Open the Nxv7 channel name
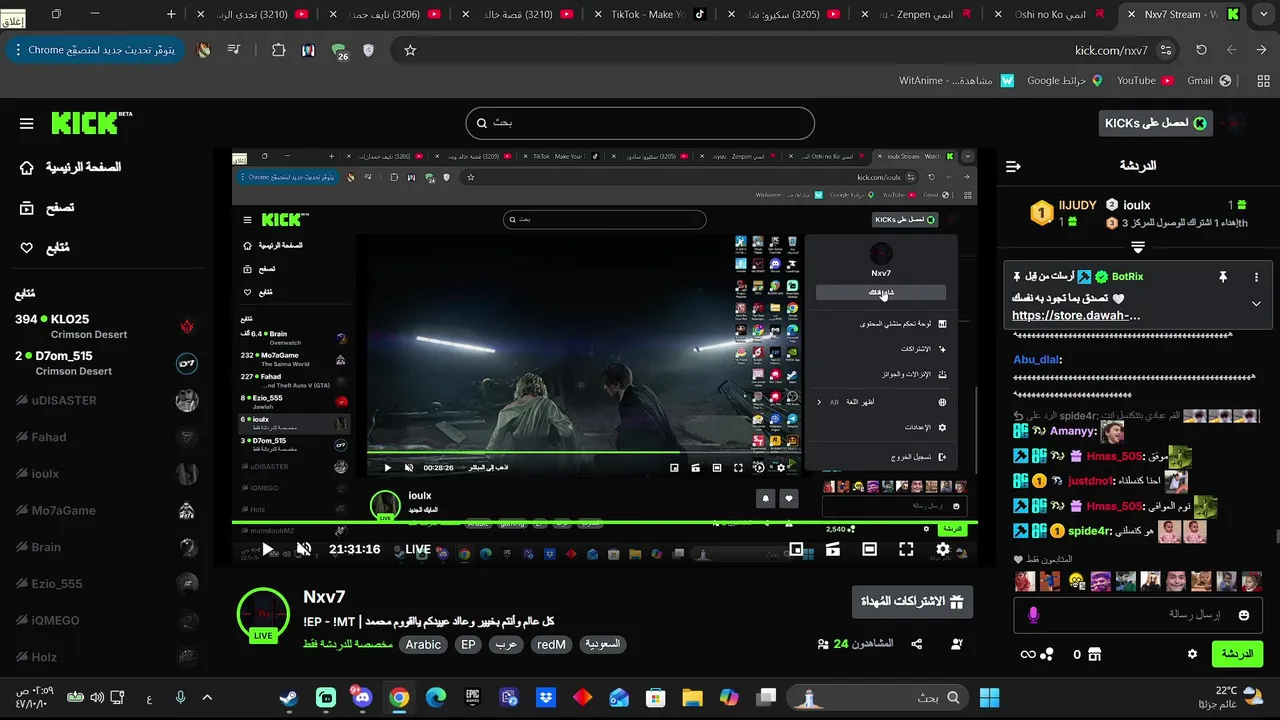 point(324,597)
